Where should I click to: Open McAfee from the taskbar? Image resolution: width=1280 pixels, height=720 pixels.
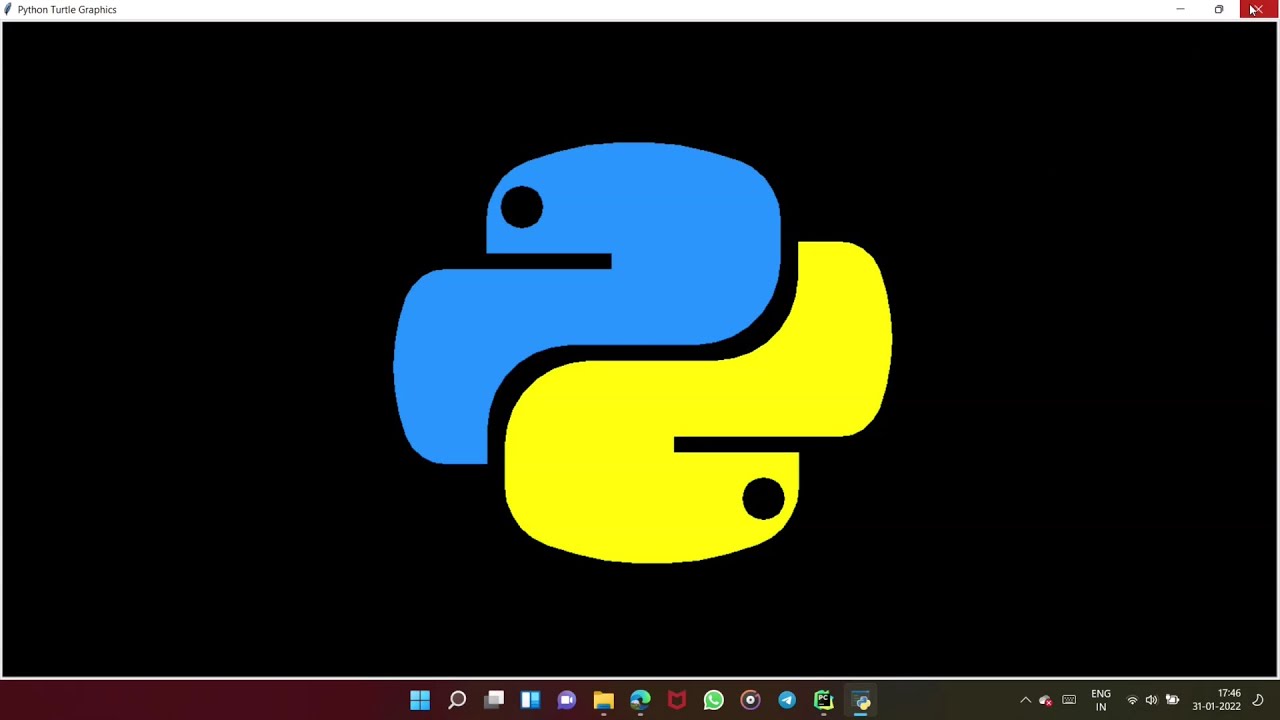(x=677, y=700)
